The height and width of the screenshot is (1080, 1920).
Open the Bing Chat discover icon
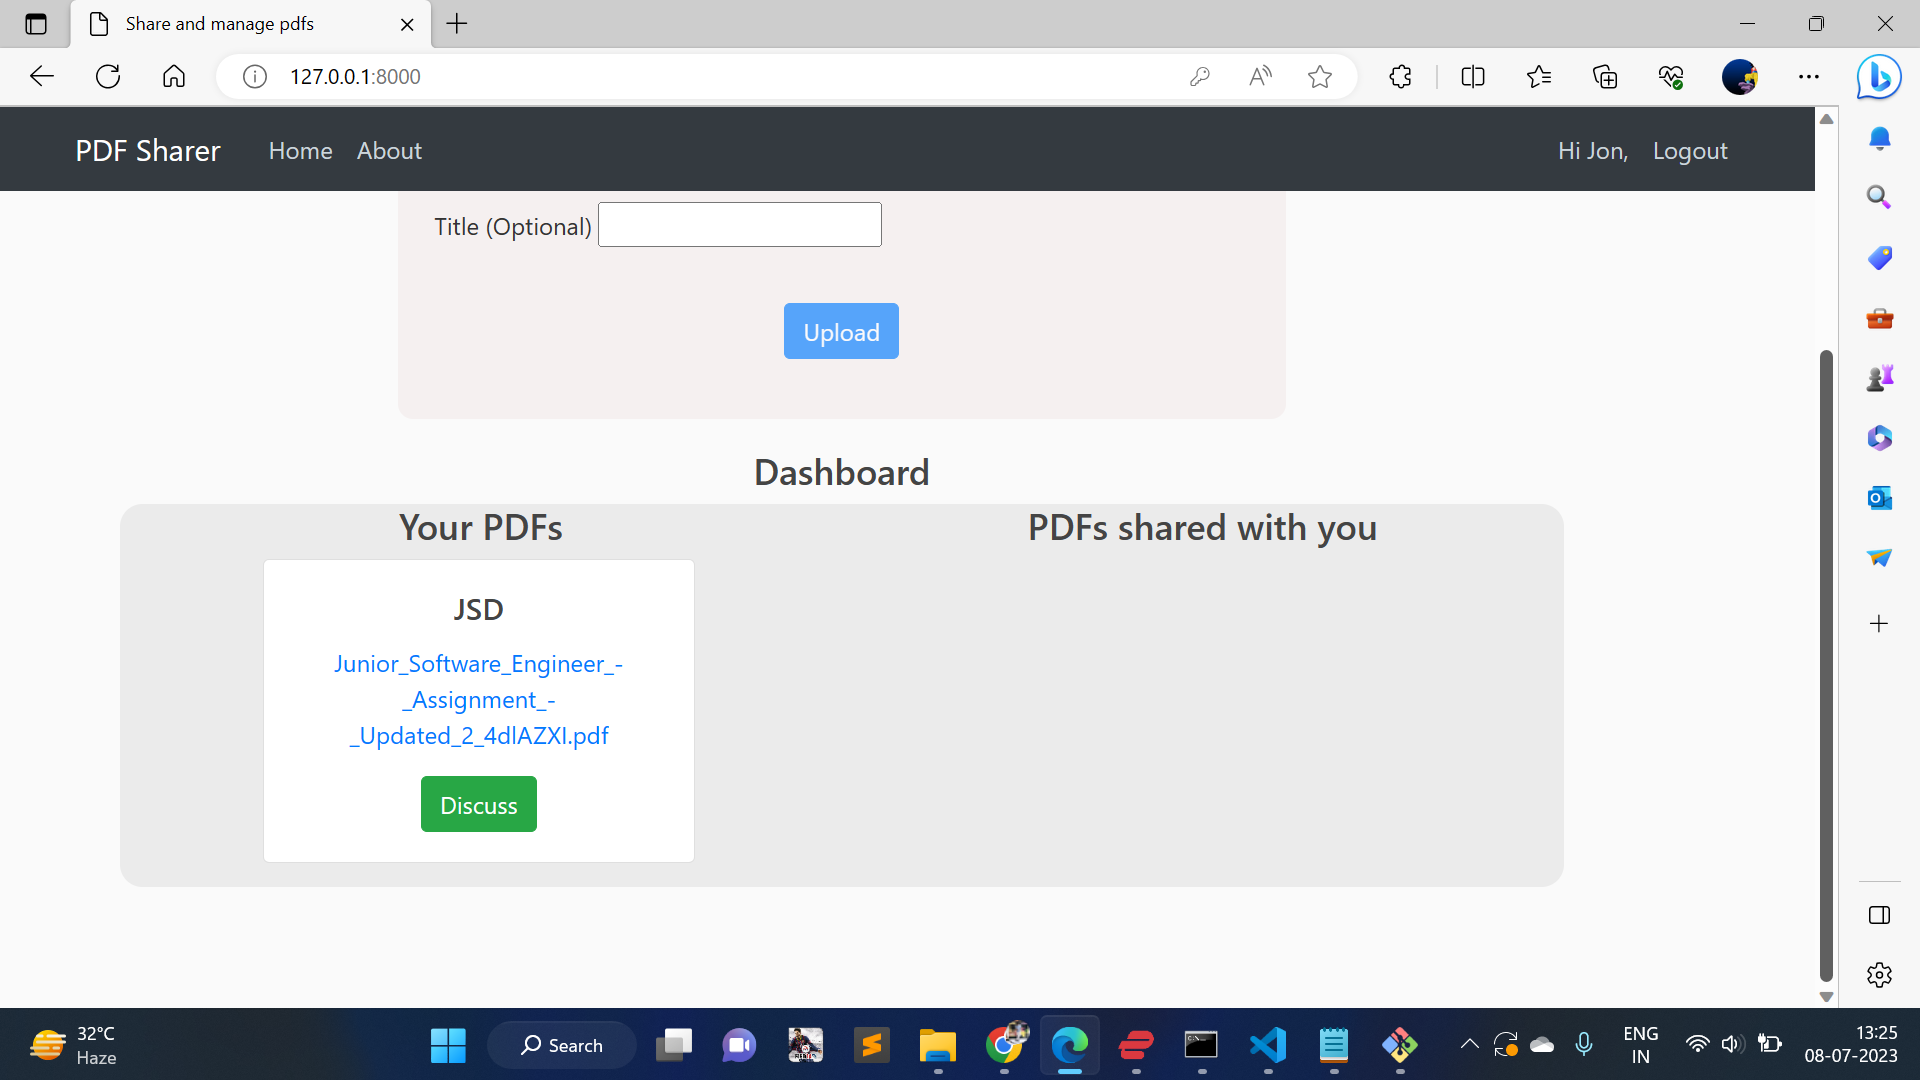(x=1878, y=76)
